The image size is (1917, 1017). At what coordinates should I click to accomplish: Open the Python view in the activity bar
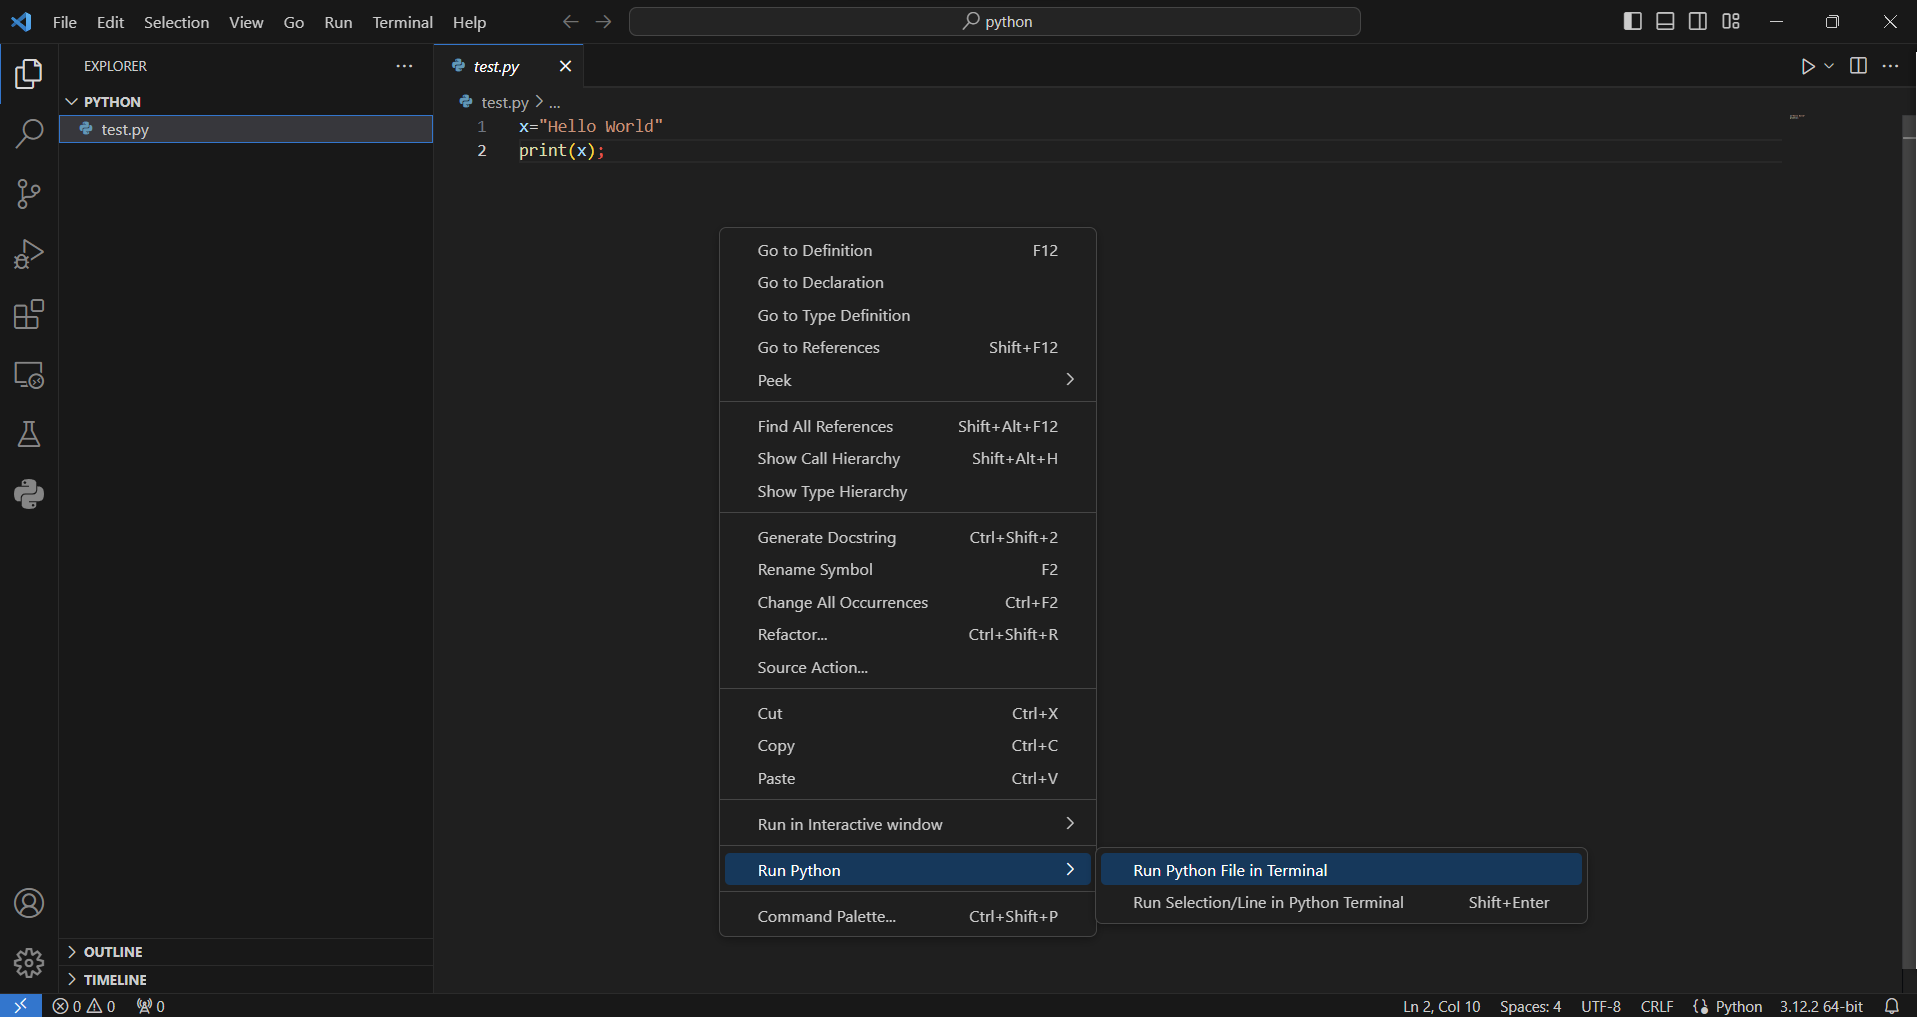pos(29,494)
